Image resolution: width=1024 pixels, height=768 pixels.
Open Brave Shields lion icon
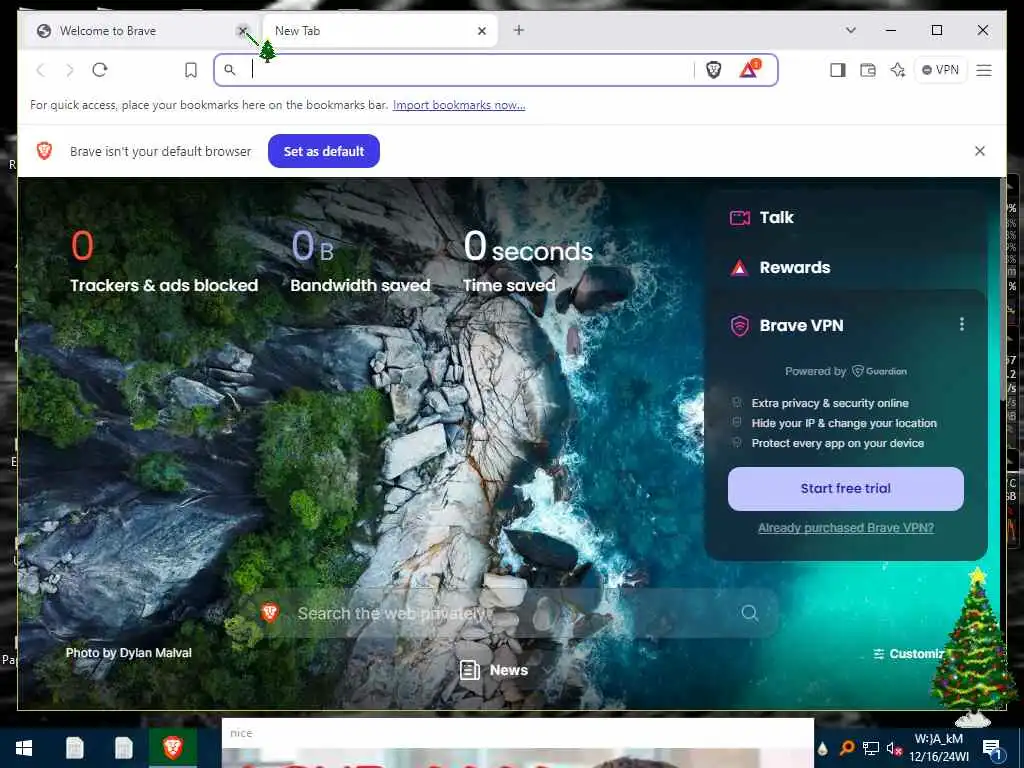pyautogui.click(x=714, y=70)
